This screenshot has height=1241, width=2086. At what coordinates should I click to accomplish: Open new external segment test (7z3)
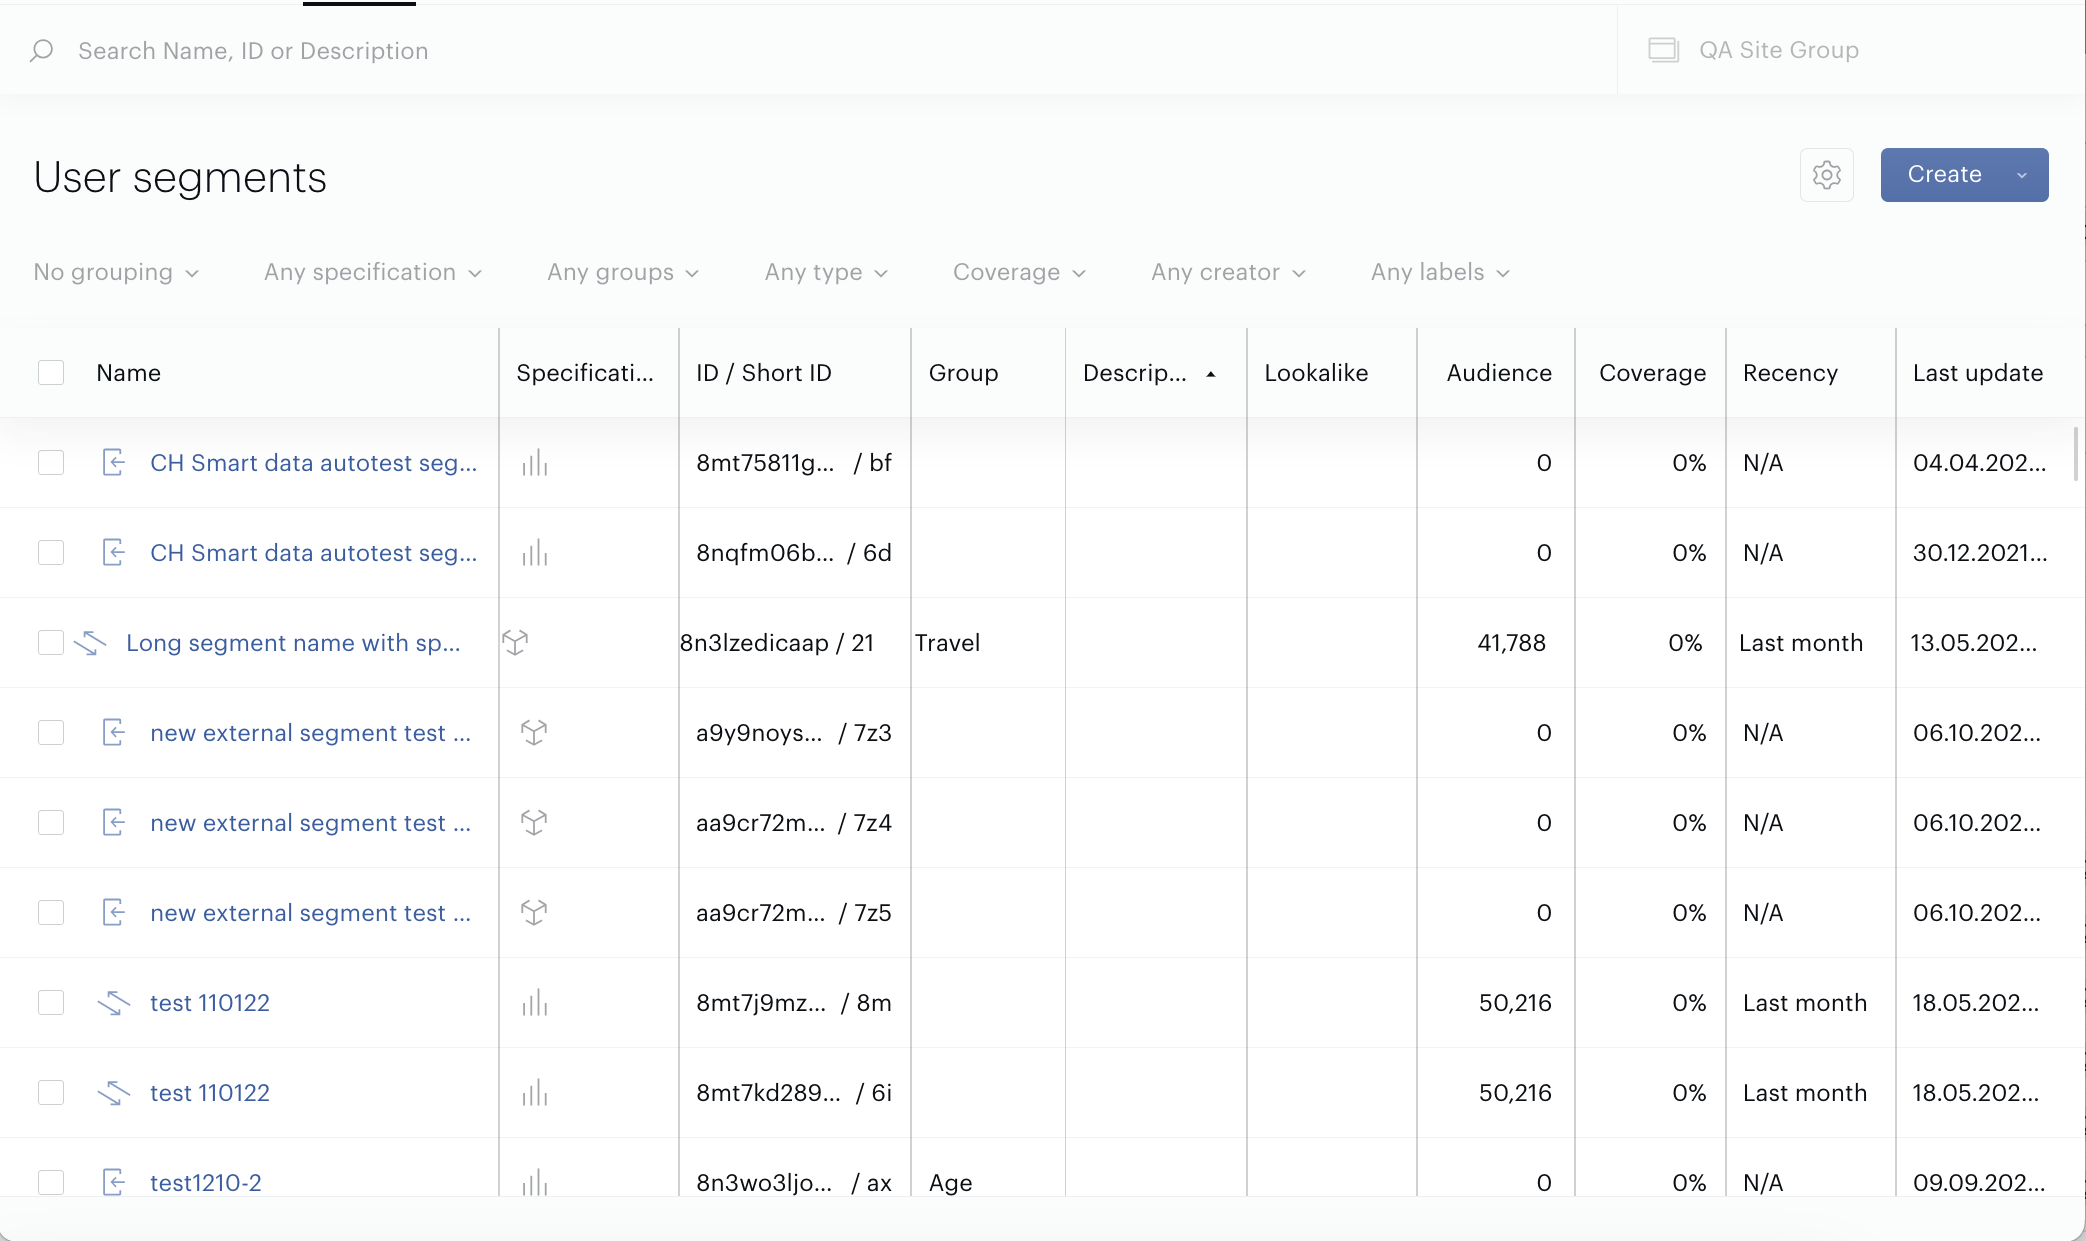[x=310, y=733]
